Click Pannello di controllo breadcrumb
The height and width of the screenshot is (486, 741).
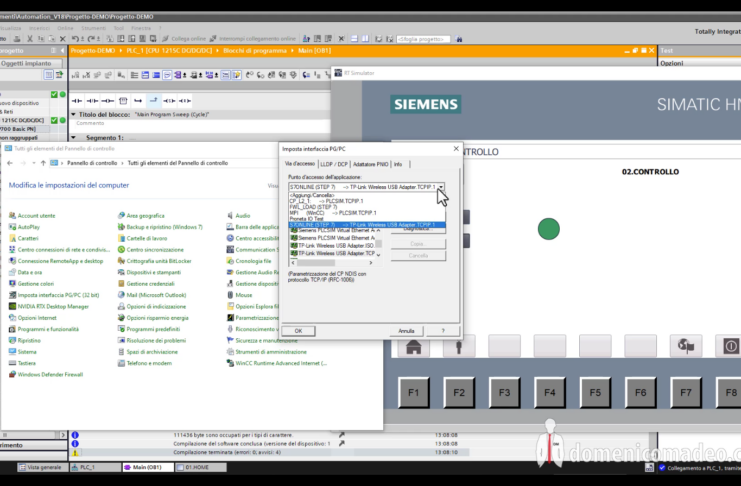[92, 163]
